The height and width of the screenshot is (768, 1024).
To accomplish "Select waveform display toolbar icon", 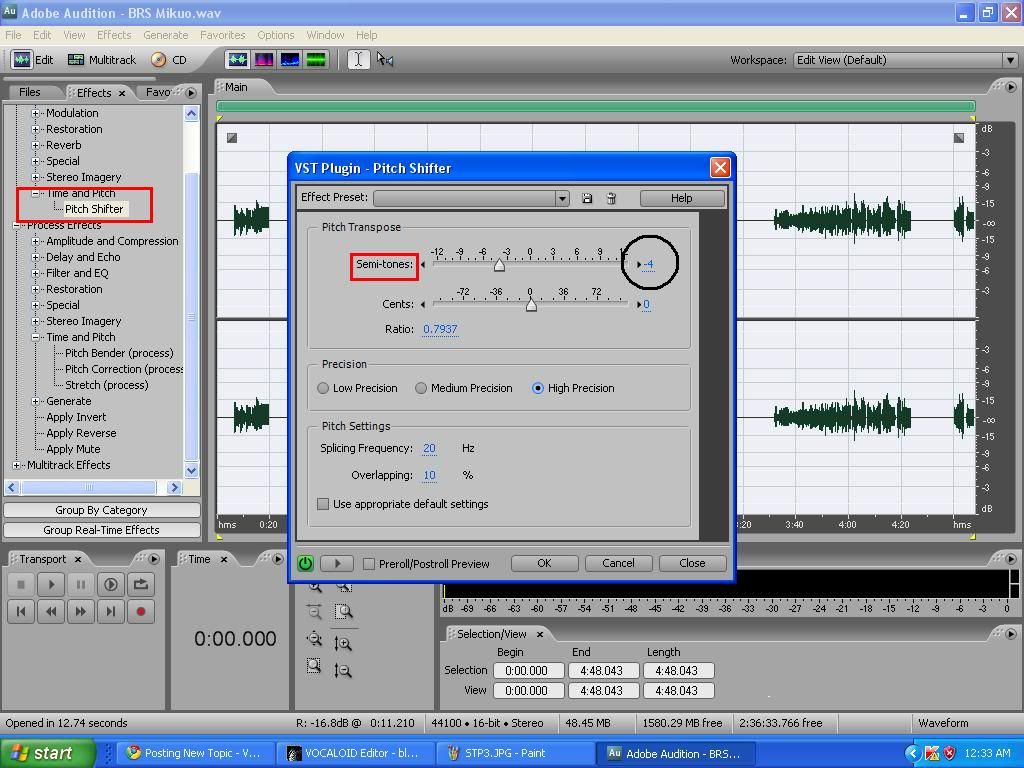I will click(x=237, y=59).
